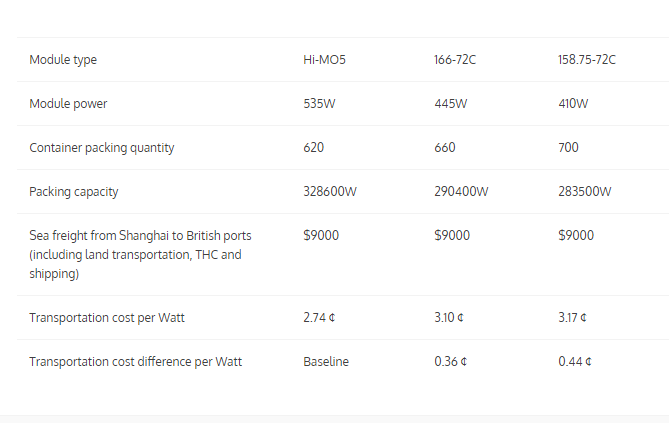Select the 2.74 ¢ cost value

pyautogui.click(x=319, y=318)
